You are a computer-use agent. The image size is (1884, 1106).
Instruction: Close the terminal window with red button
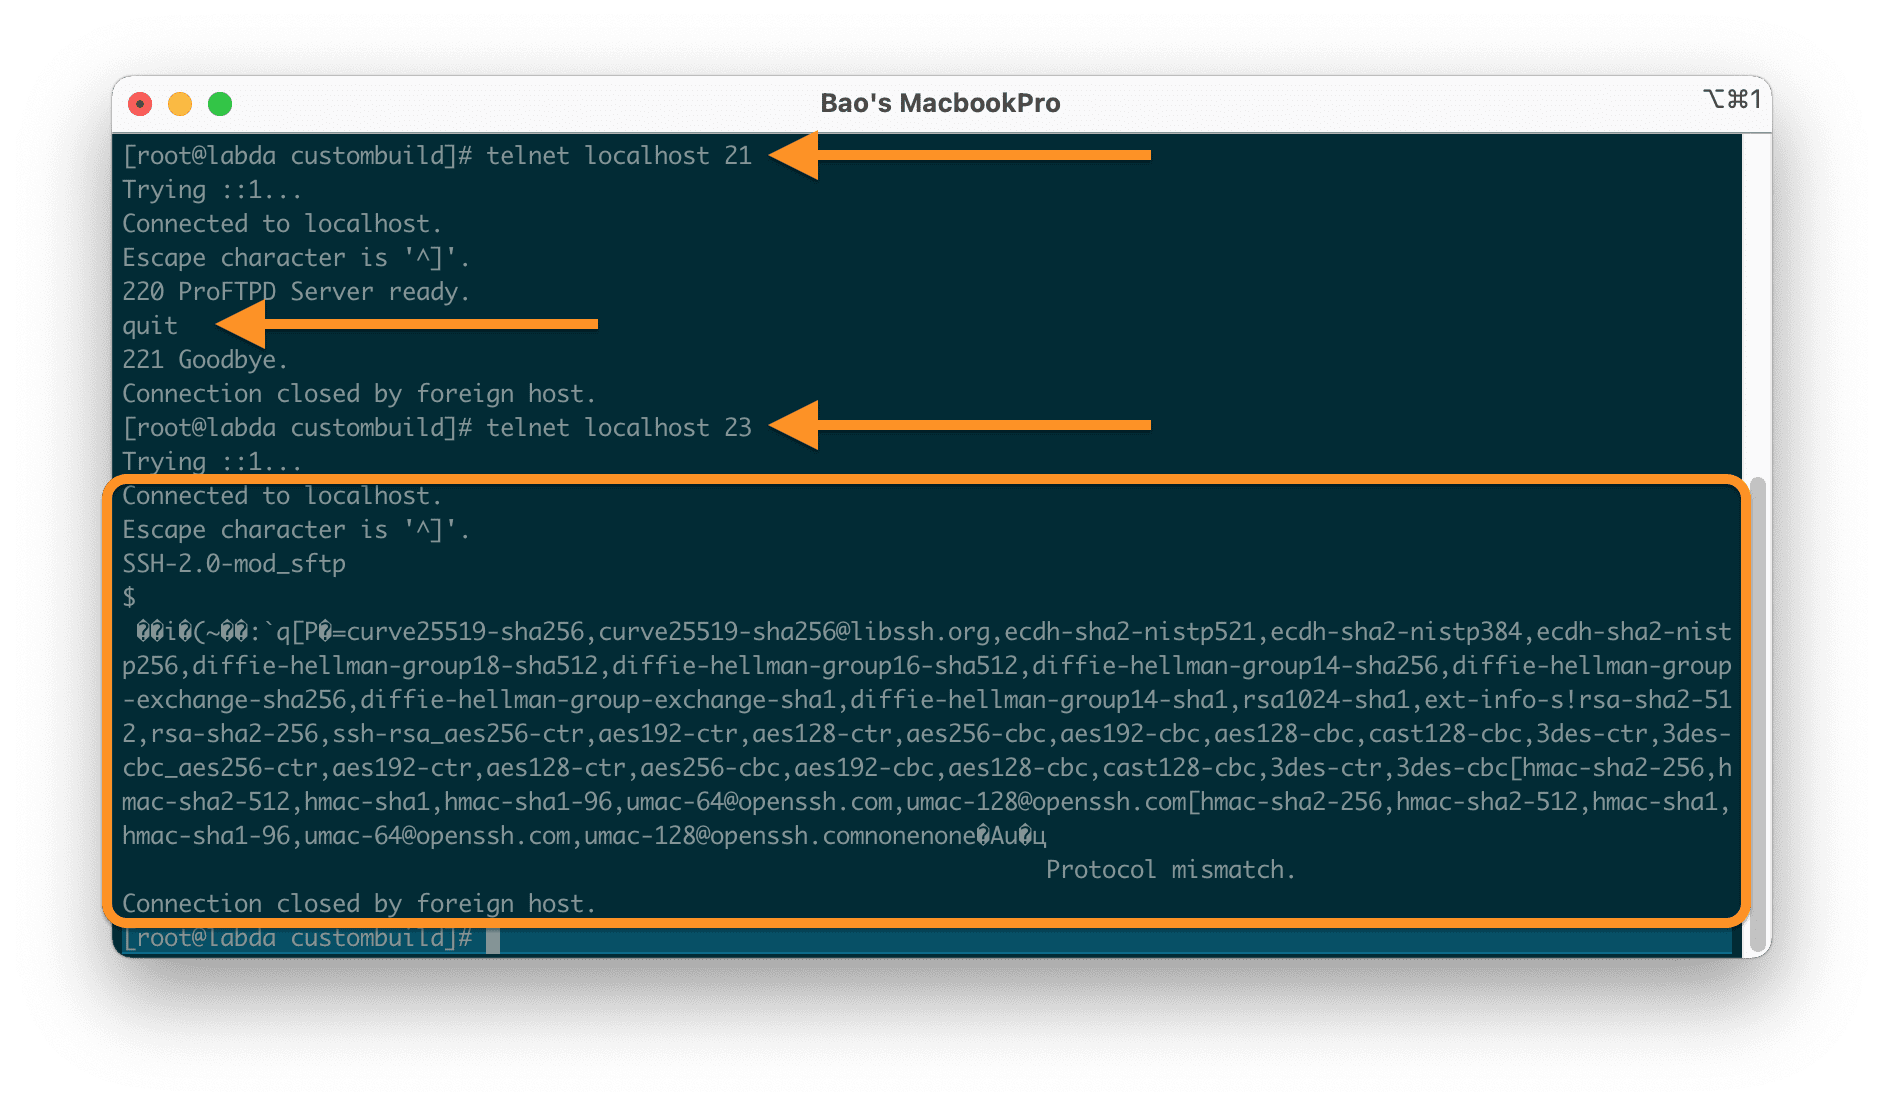(x=140, y=104)
